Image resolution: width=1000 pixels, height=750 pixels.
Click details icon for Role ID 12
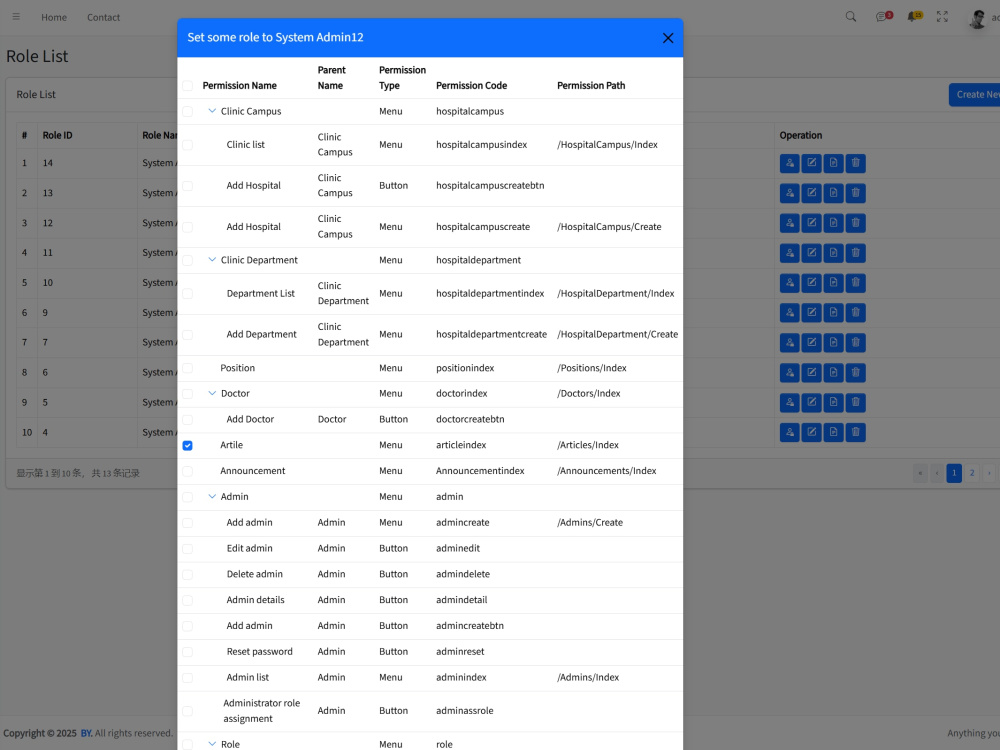834,223
